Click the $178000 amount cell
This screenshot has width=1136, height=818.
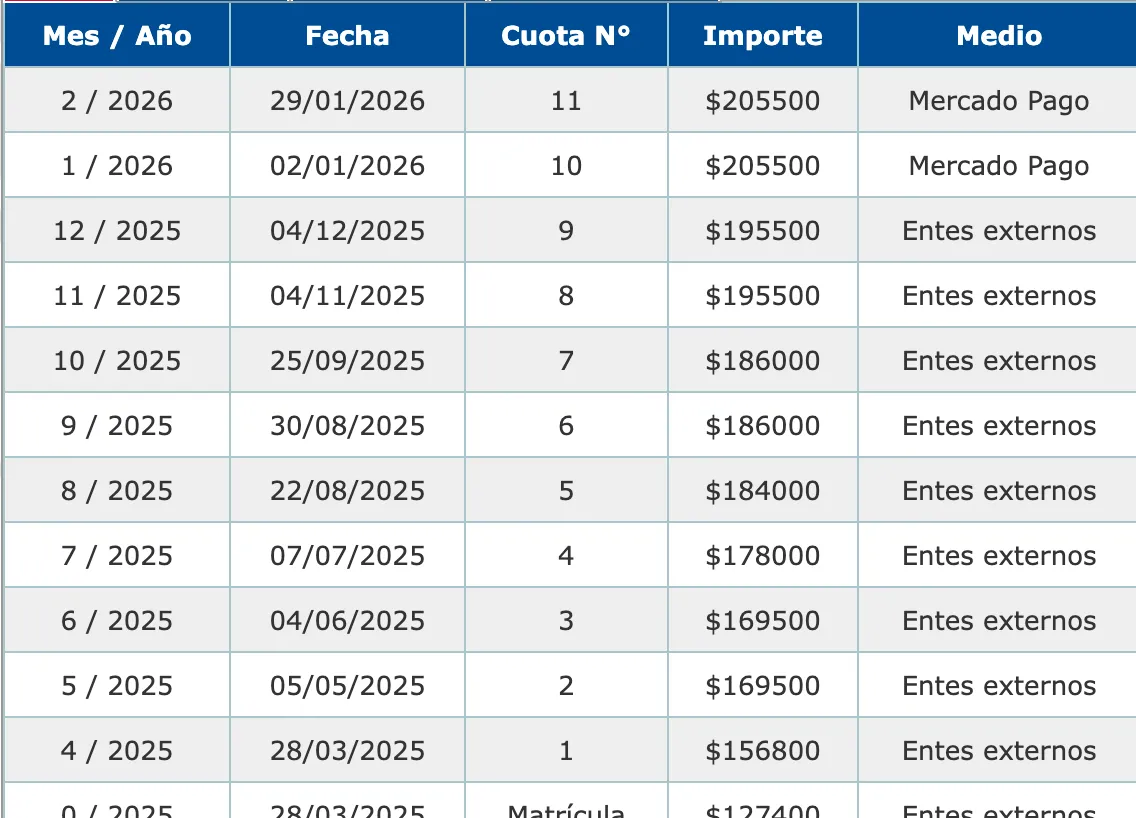click(x=762, y=556)
